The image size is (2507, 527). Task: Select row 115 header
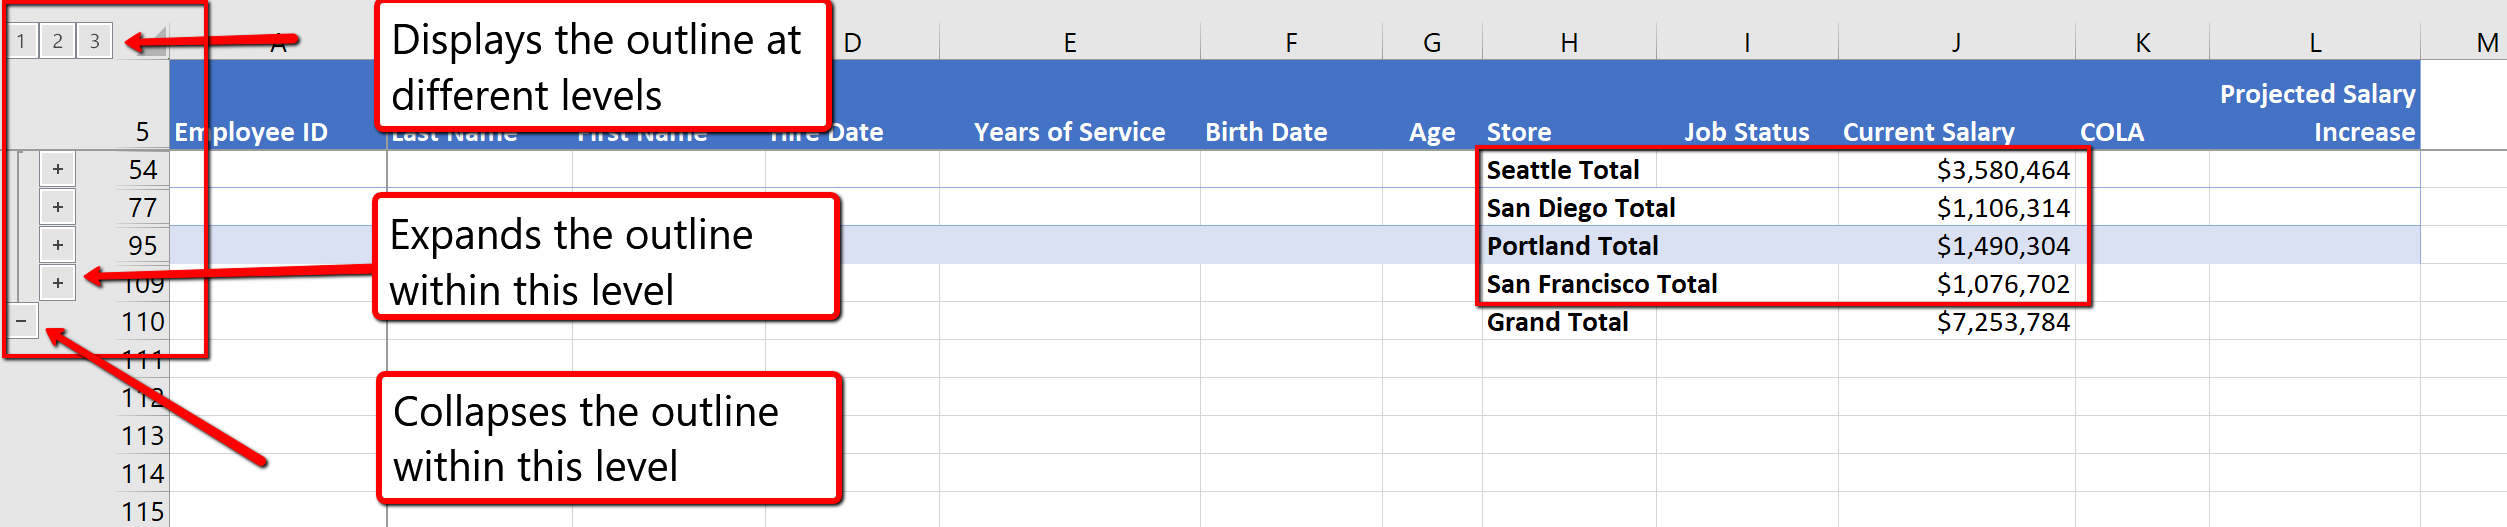143,511
